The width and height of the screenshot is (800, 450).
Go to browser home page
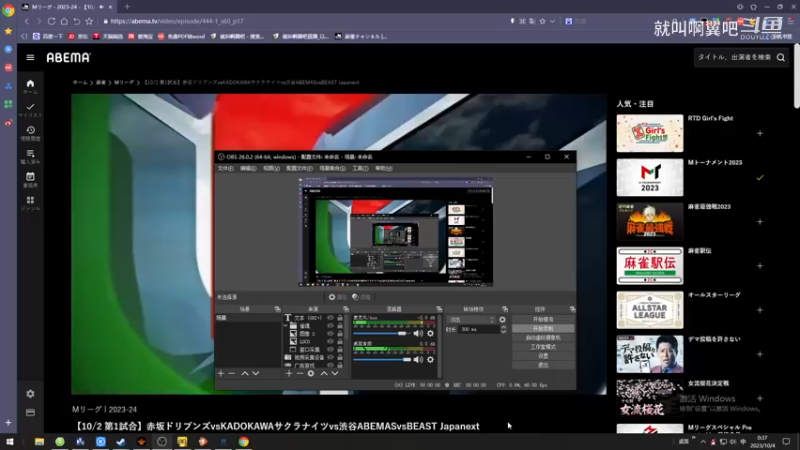pos(64,21)
